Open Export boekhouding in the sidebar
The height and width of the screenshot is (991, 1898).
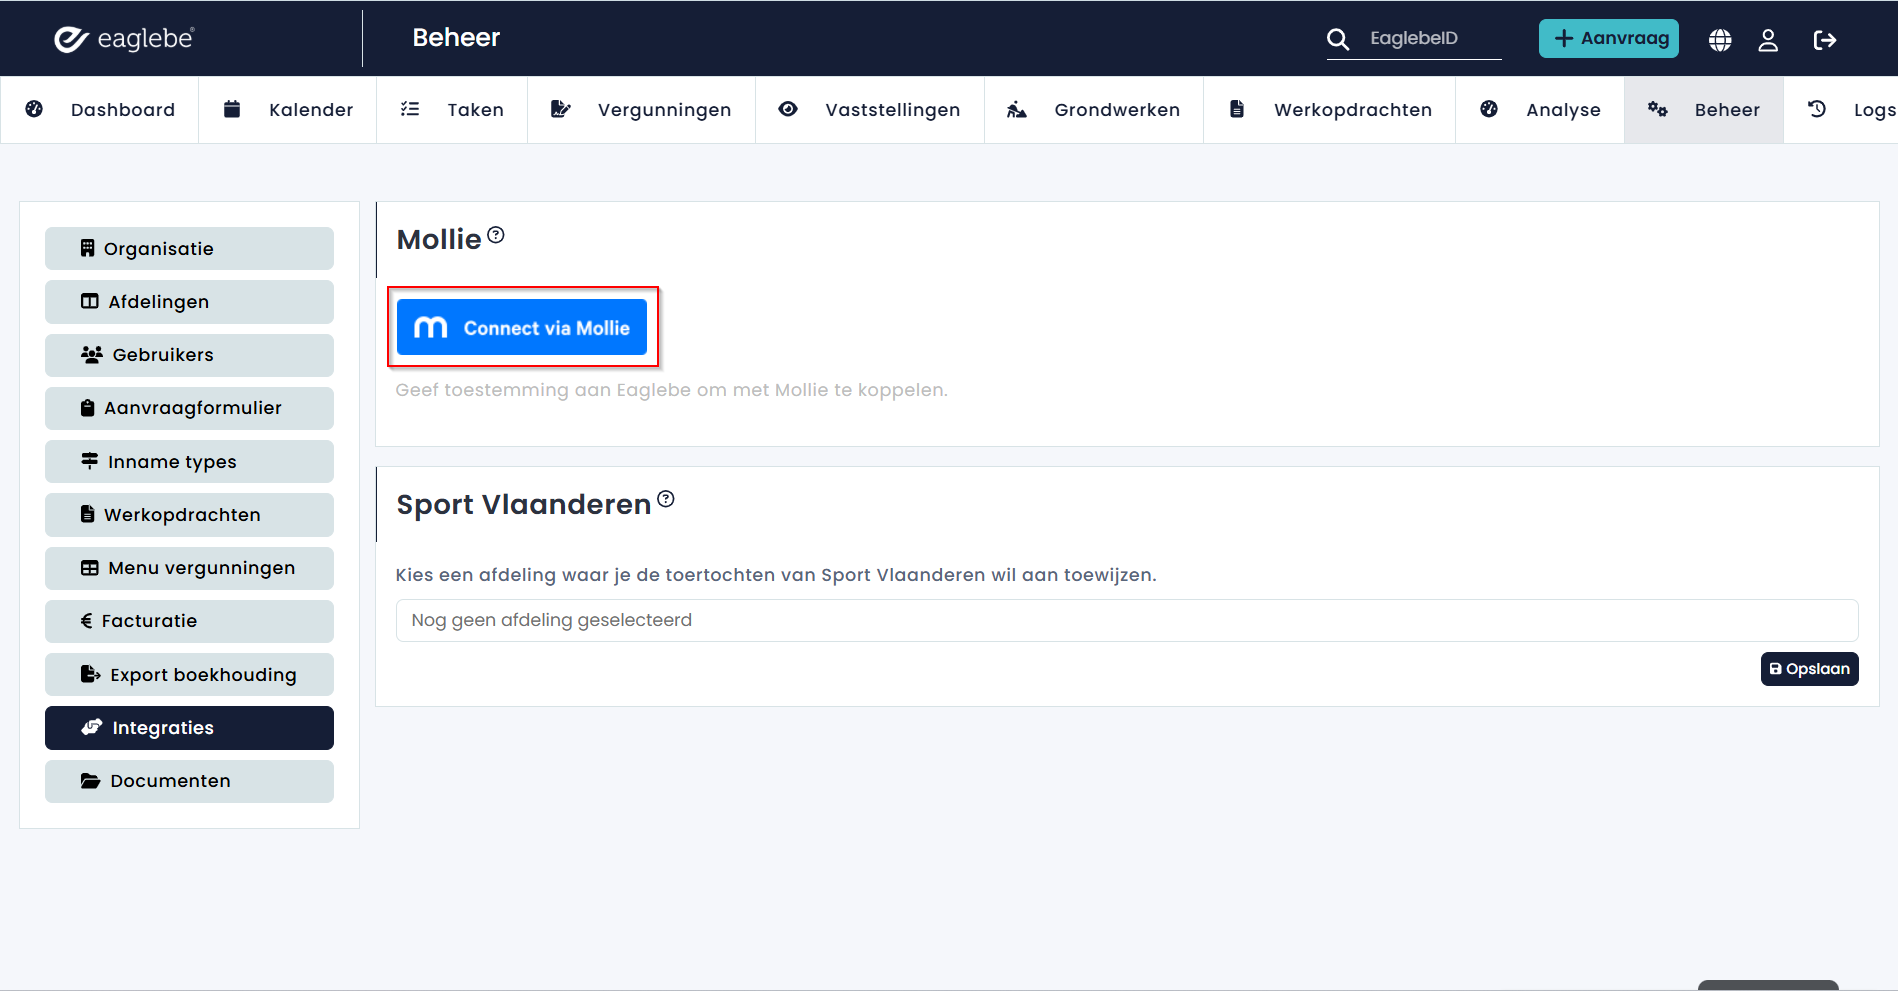tap(189, 675)
